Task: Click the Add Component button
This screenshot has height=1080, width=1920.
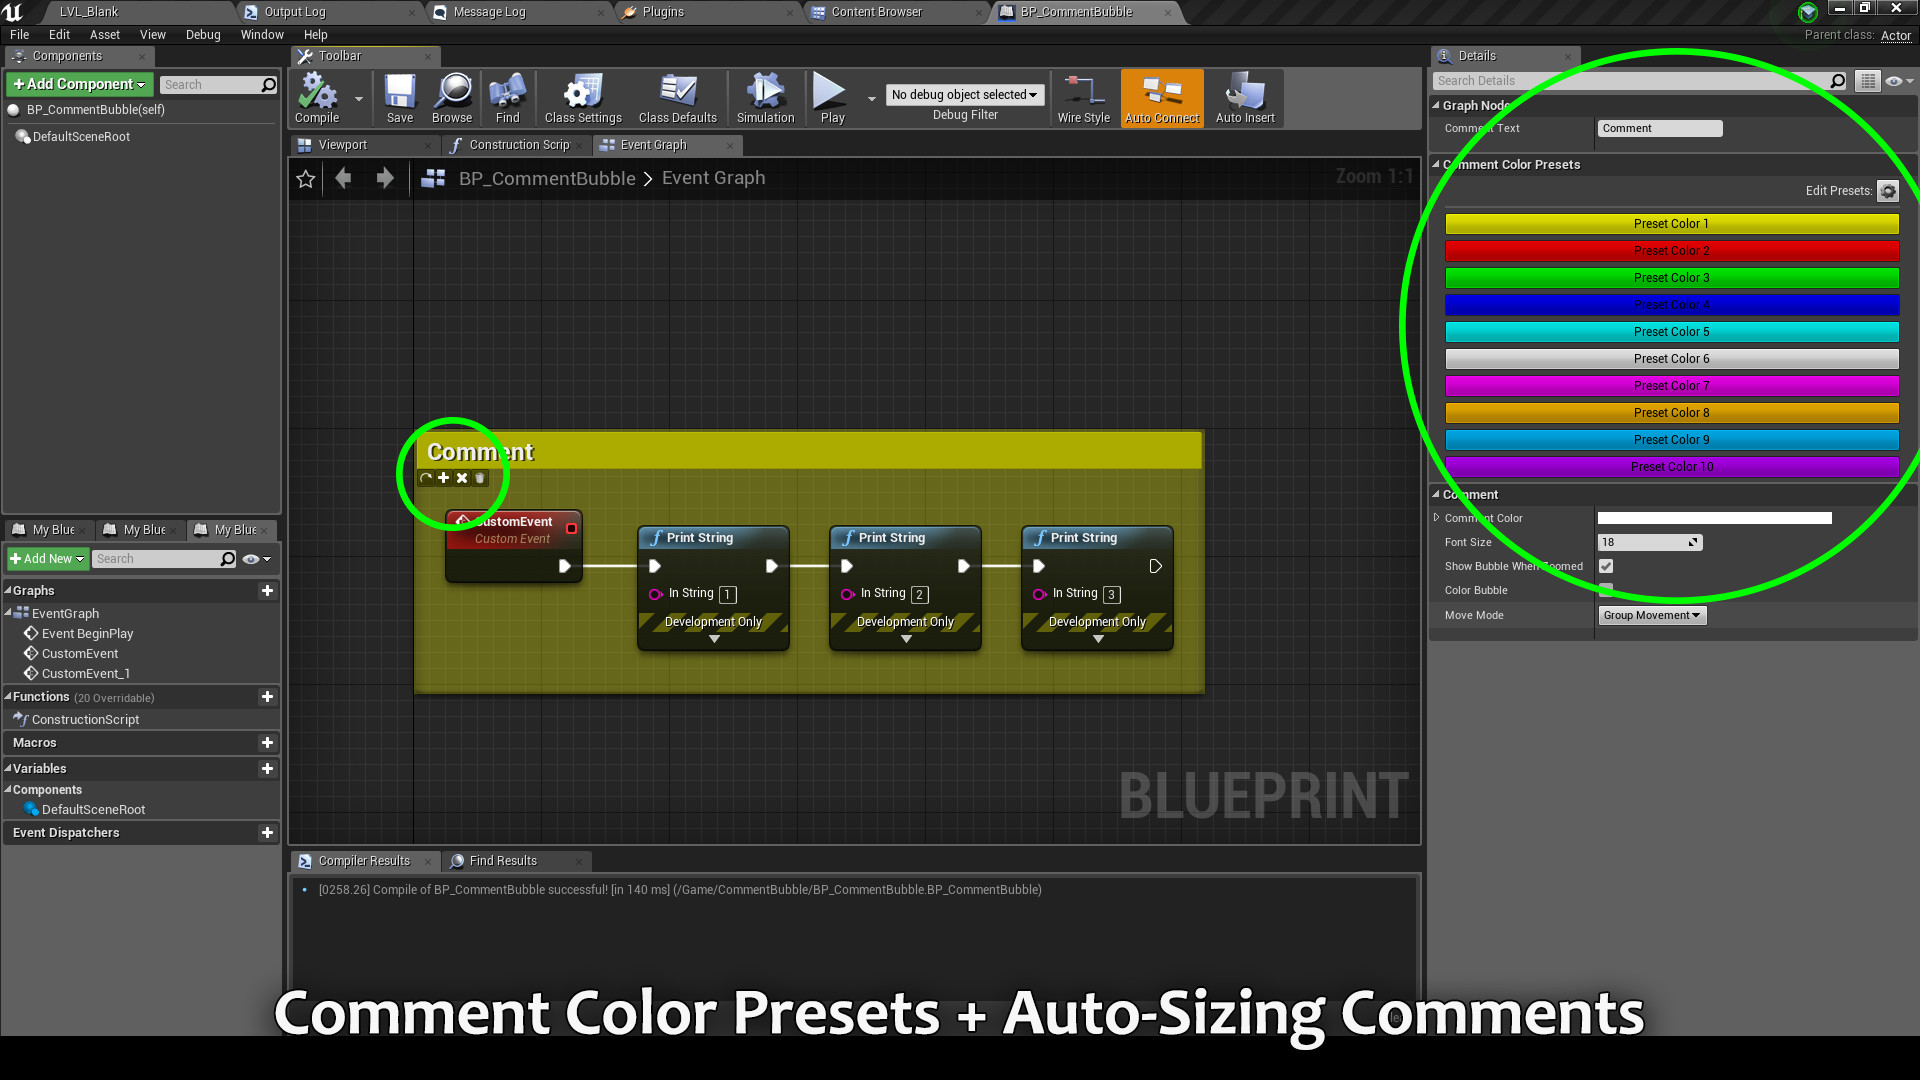Action: click(80, 84)
